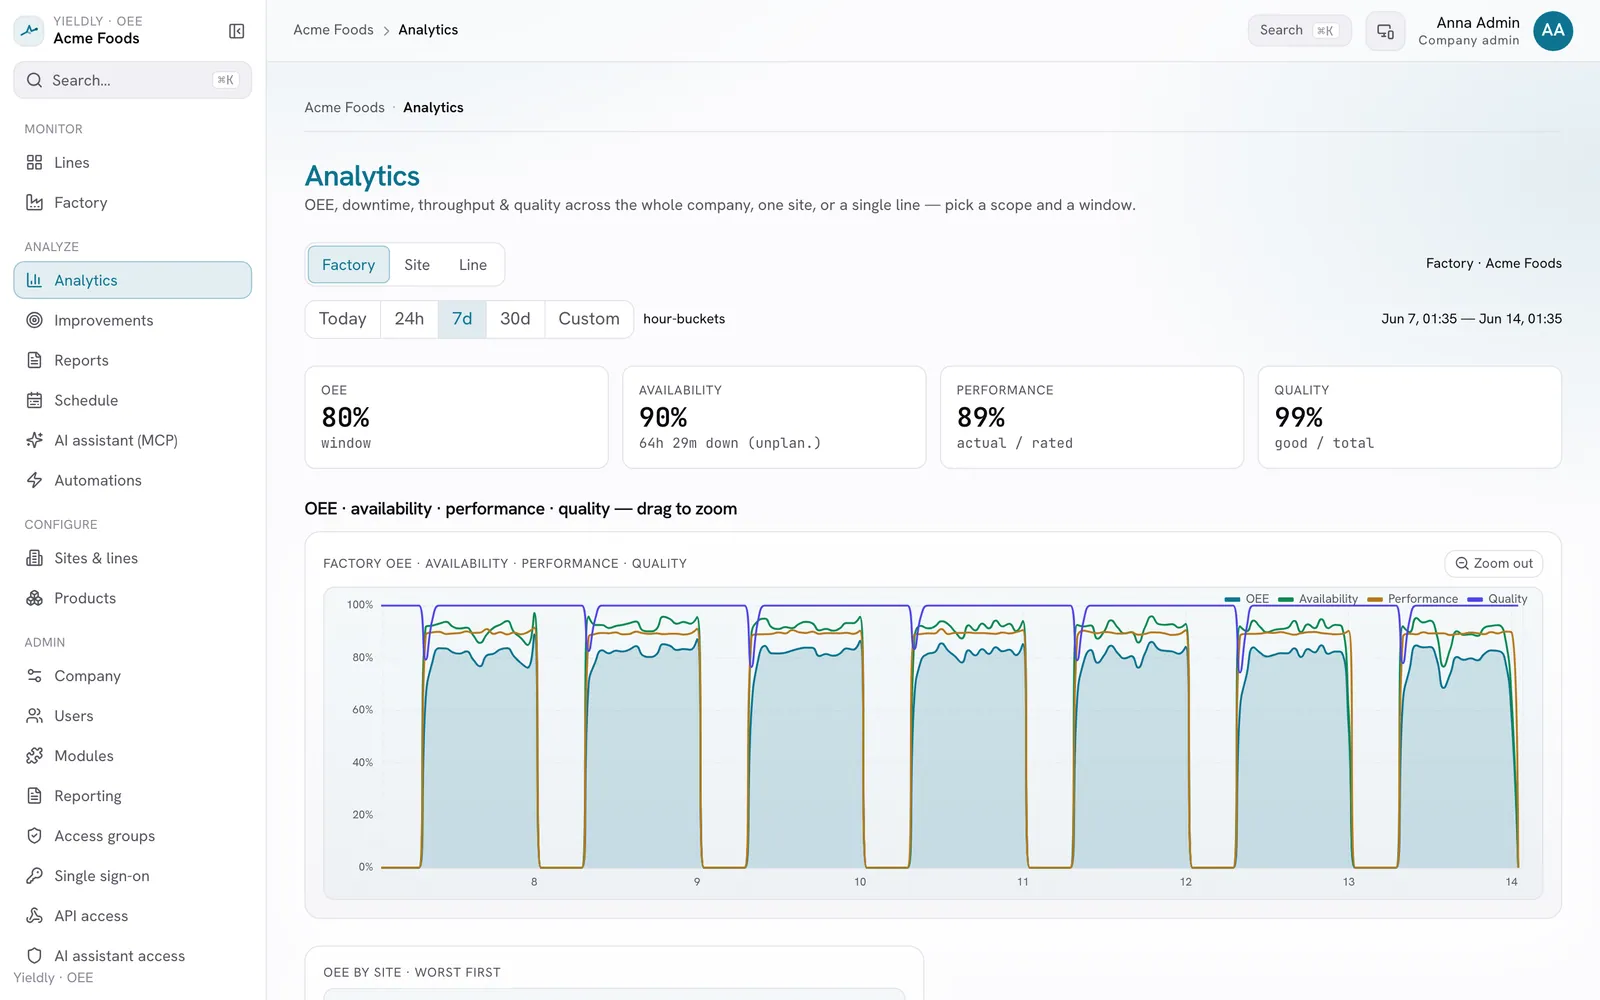Viewport: 1600px width, 1000px height.
Task: Open the Lines page from sidebar
Action: (x=132, y=162)
